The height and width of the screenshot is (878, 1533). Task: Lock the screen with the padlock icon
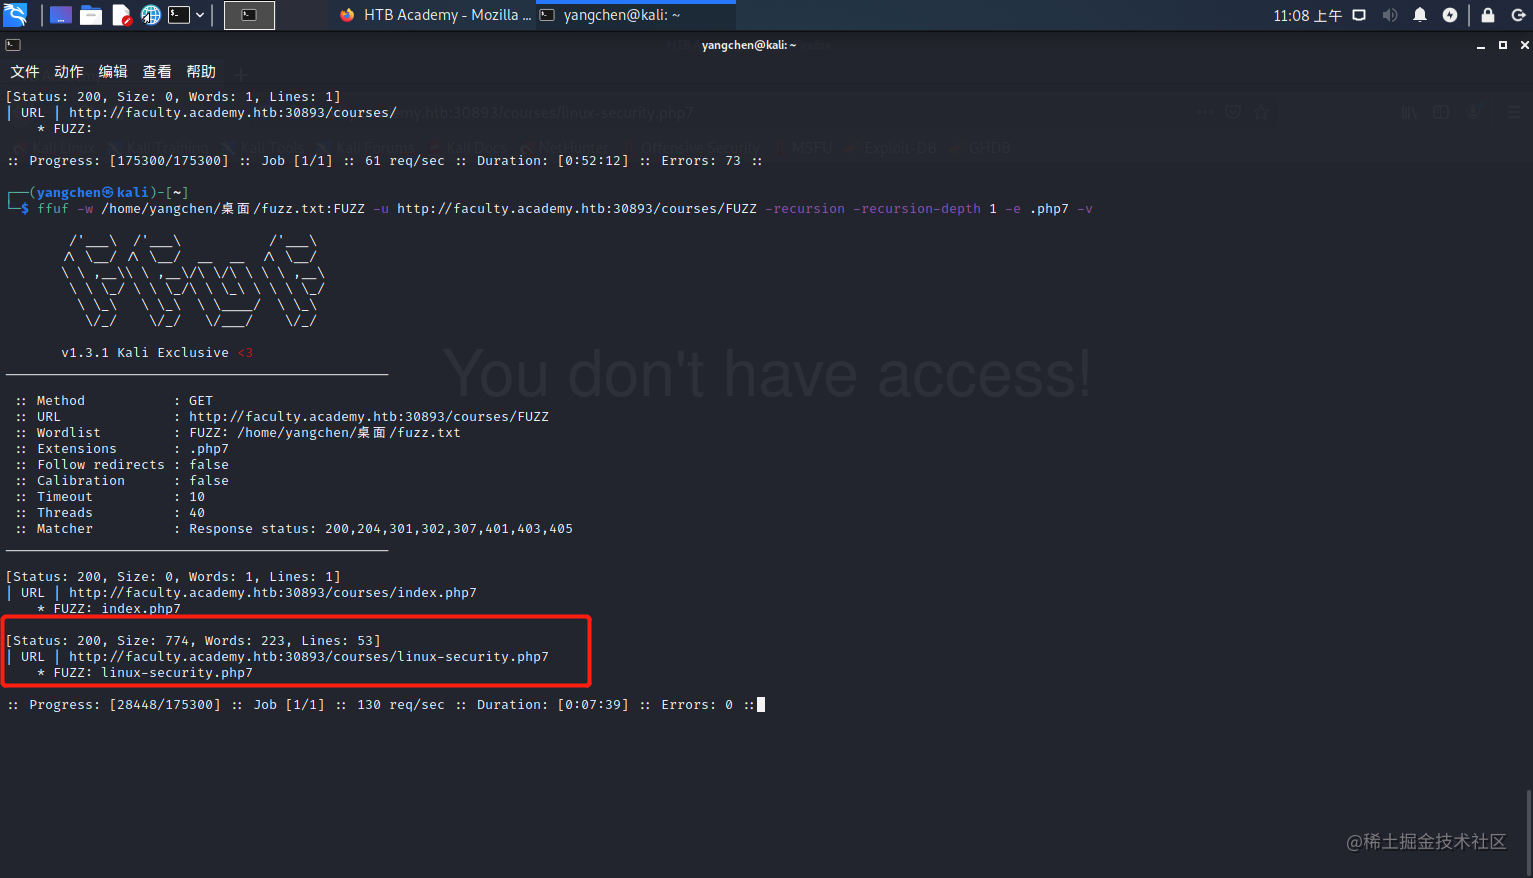pos(1488,15)
